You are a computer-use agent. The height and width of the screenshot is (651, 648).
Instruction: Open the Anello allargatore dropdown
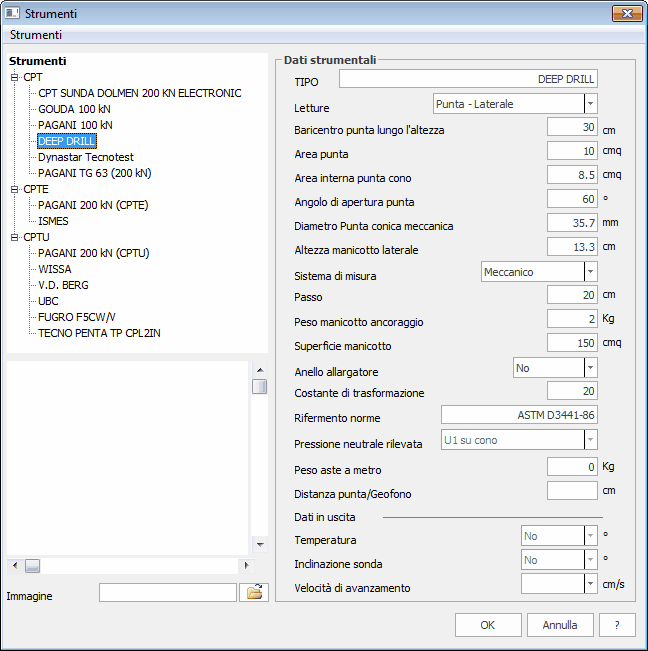[x=590, y=368]
